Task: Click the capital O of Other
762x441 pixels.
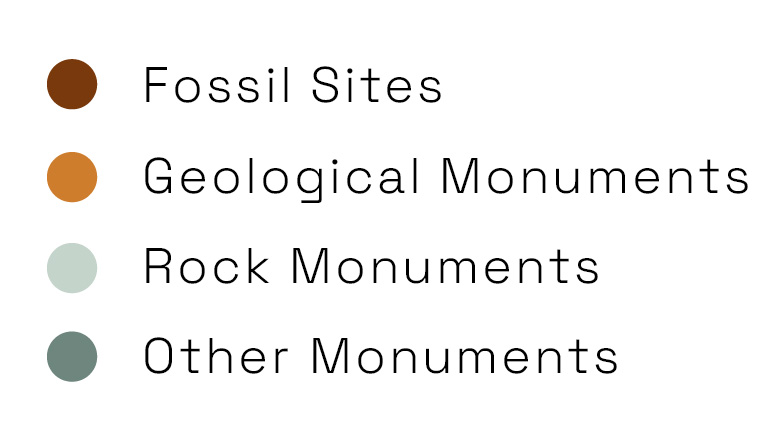Action: click(159, 356)
